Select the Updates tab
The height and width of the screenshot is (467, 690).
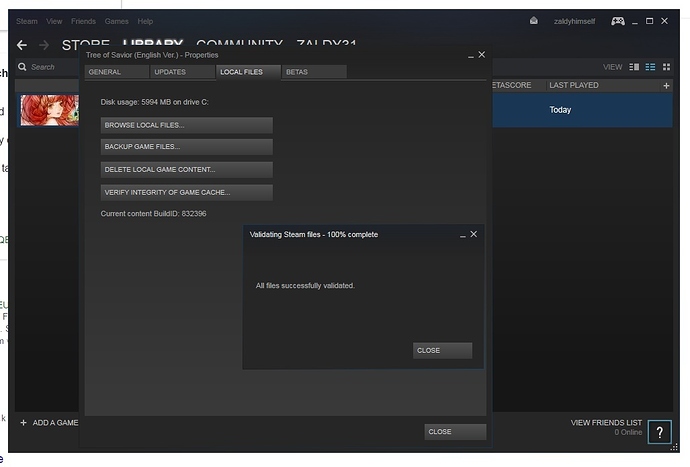pyautogui.click(x=170, y=72)
